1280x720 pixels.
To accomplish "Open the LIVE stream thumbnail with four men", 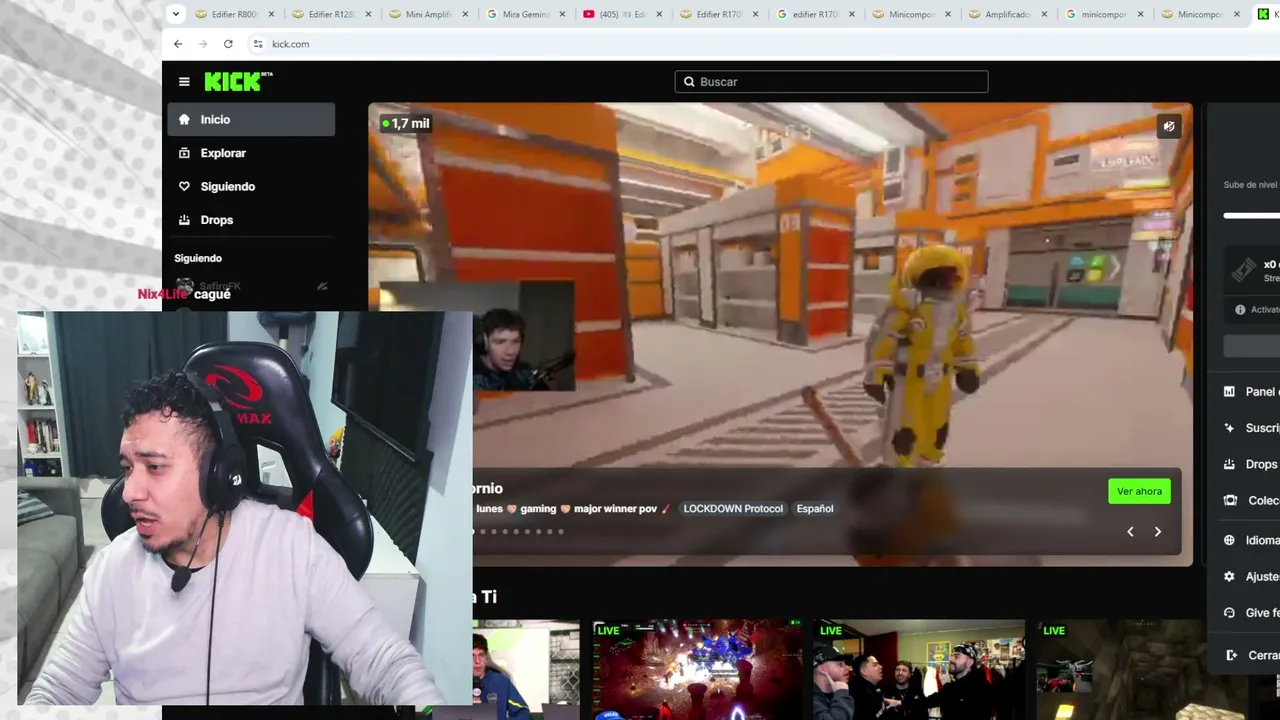I will pyautogui.click(x=919, y=669).
